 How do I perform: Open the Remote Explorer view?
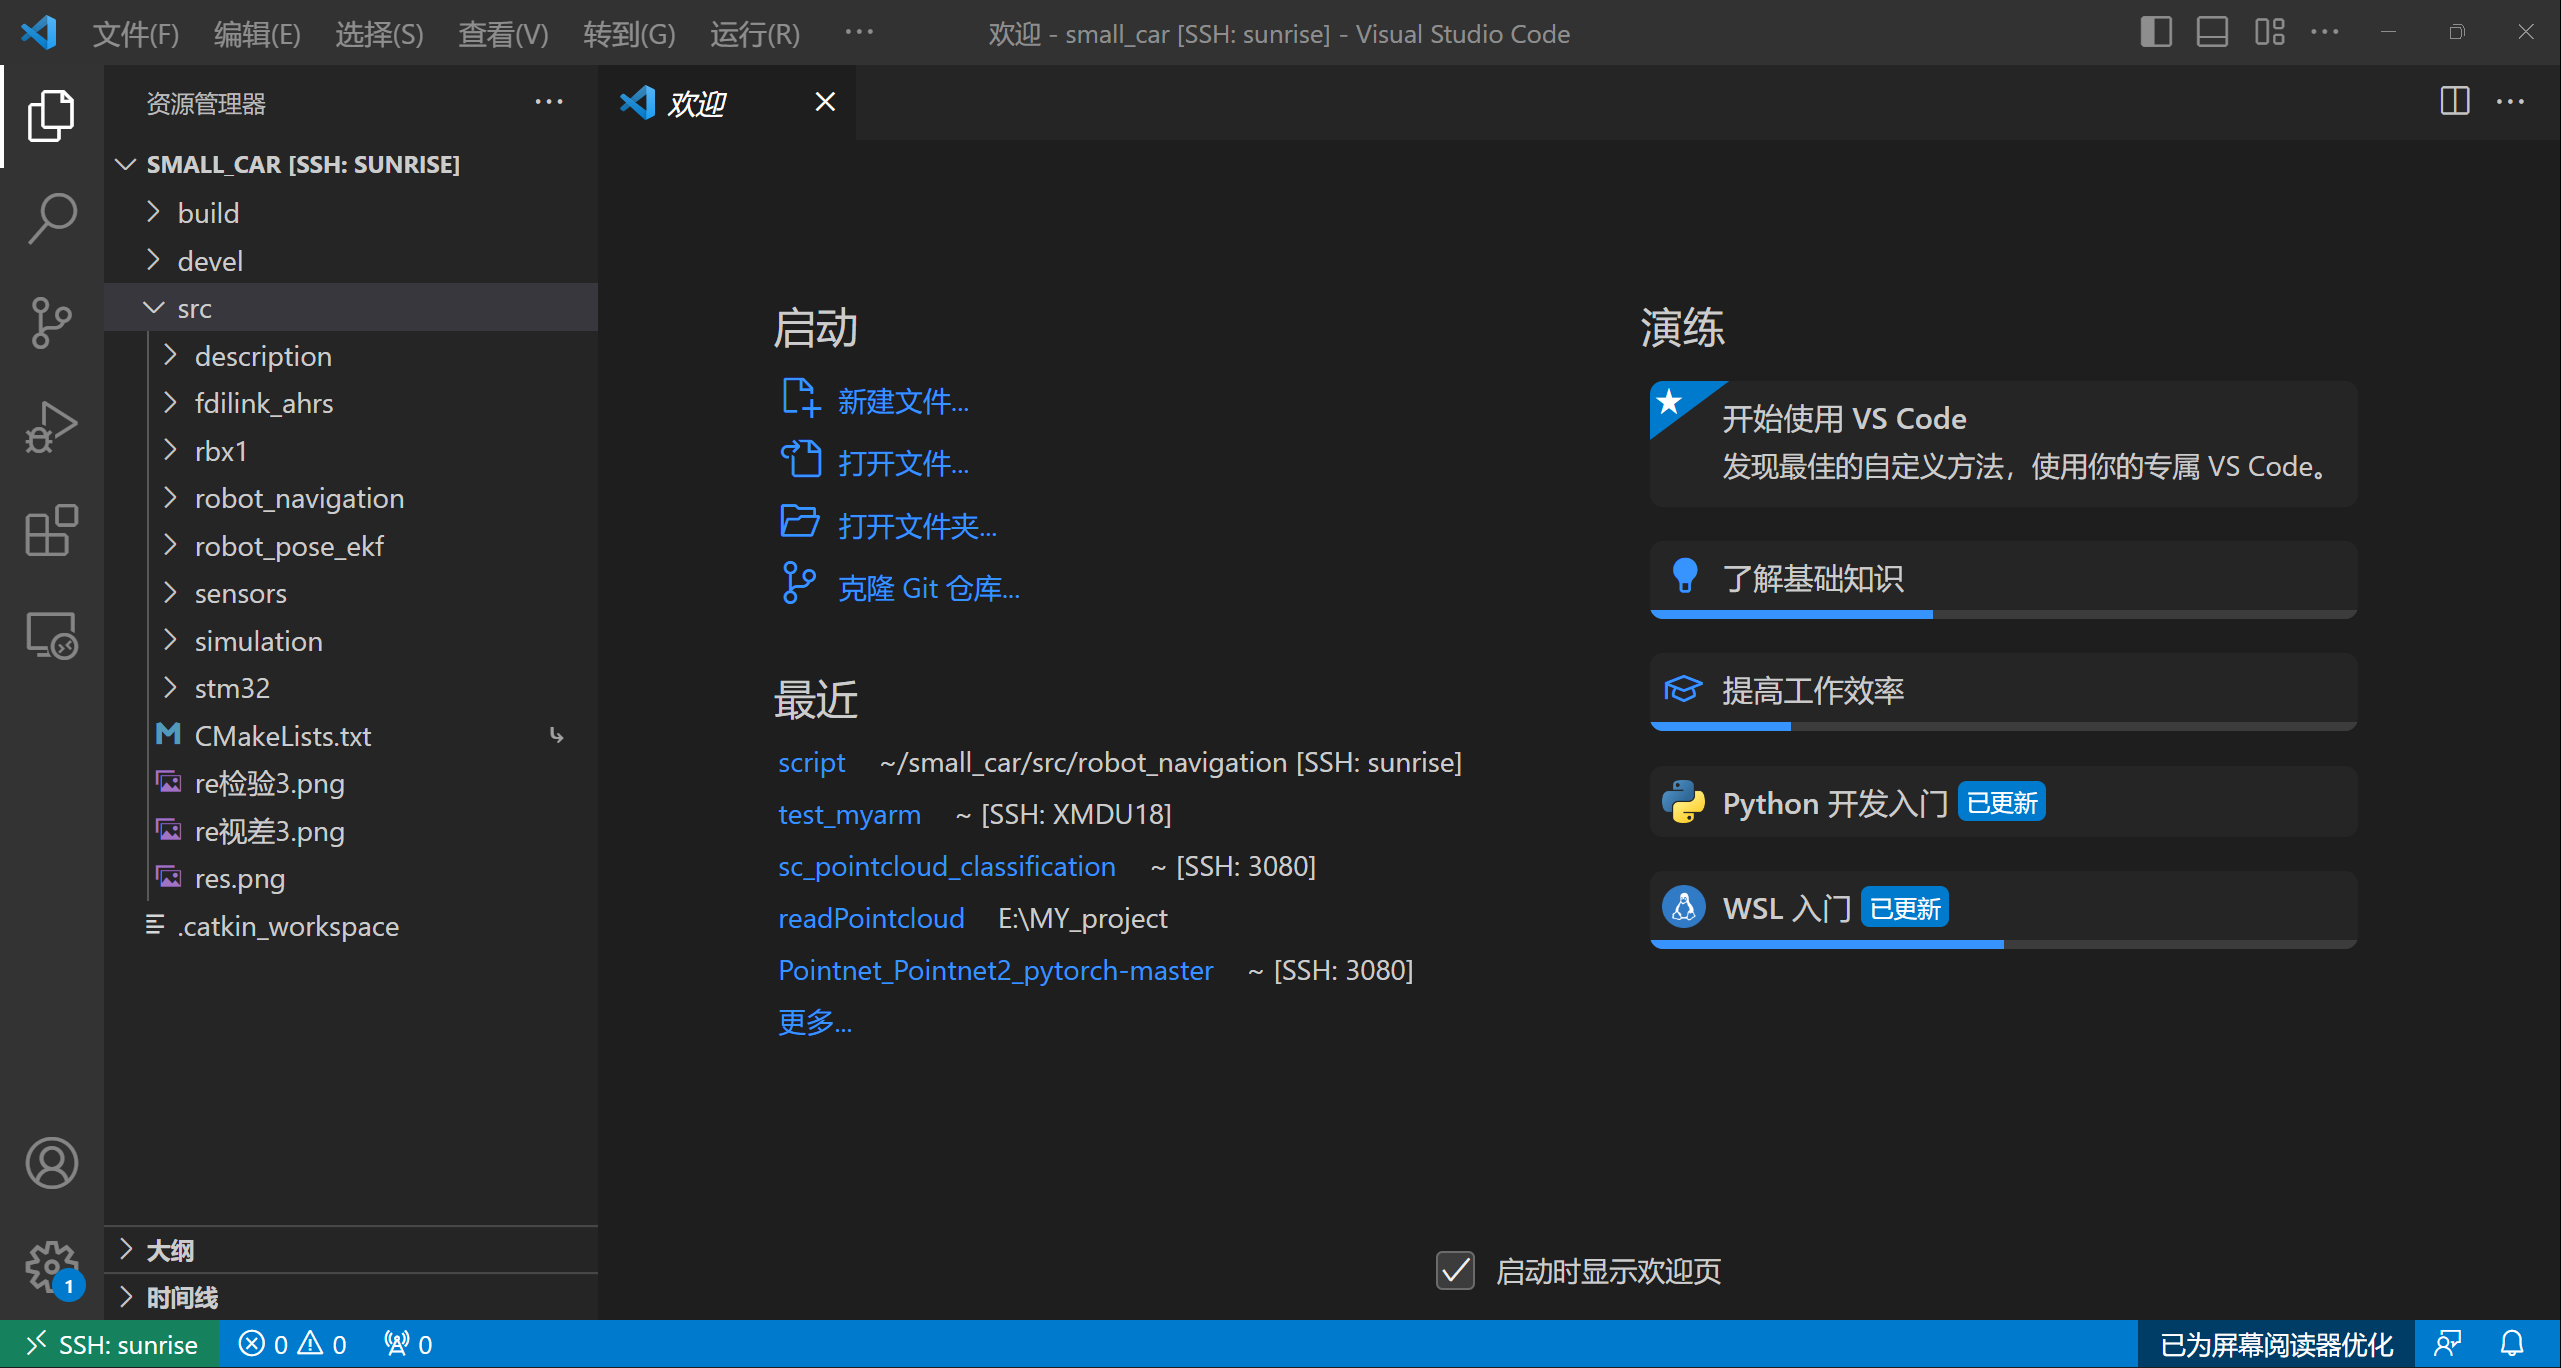tap(51, 636)
